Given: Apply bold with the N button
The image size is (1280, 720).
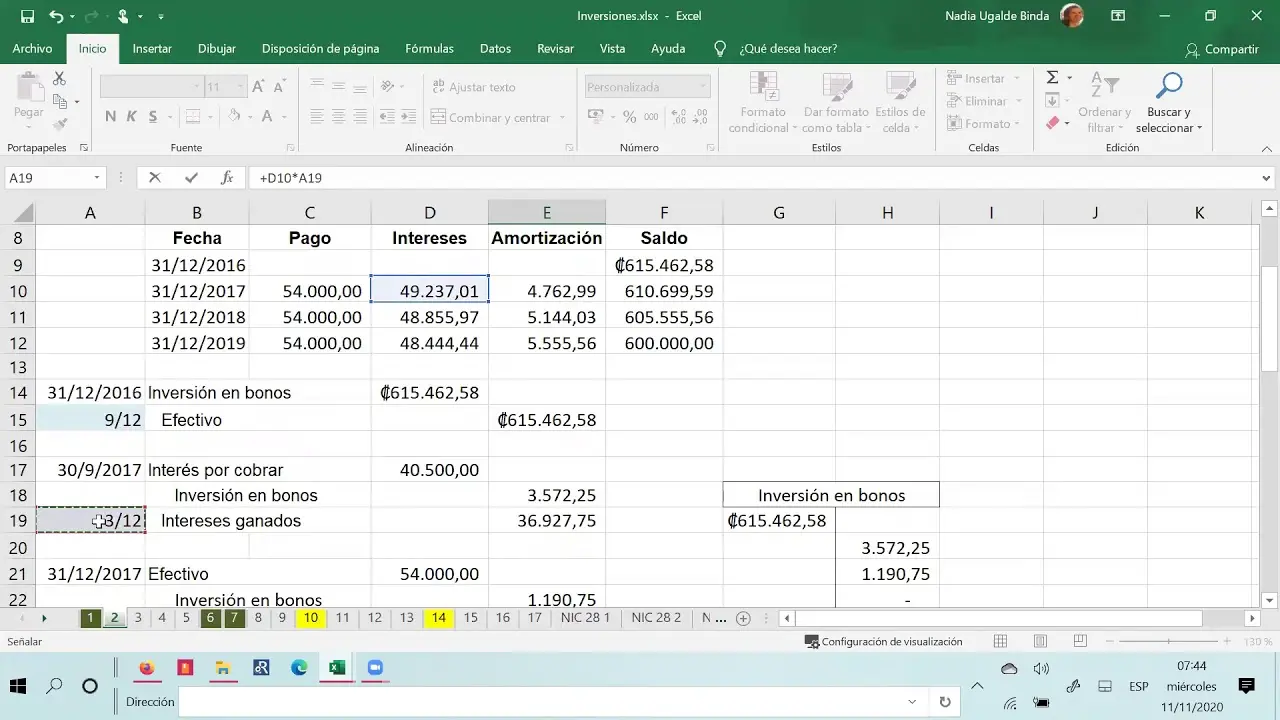Looking at the screenshot, I should click(x=111, y=117).
